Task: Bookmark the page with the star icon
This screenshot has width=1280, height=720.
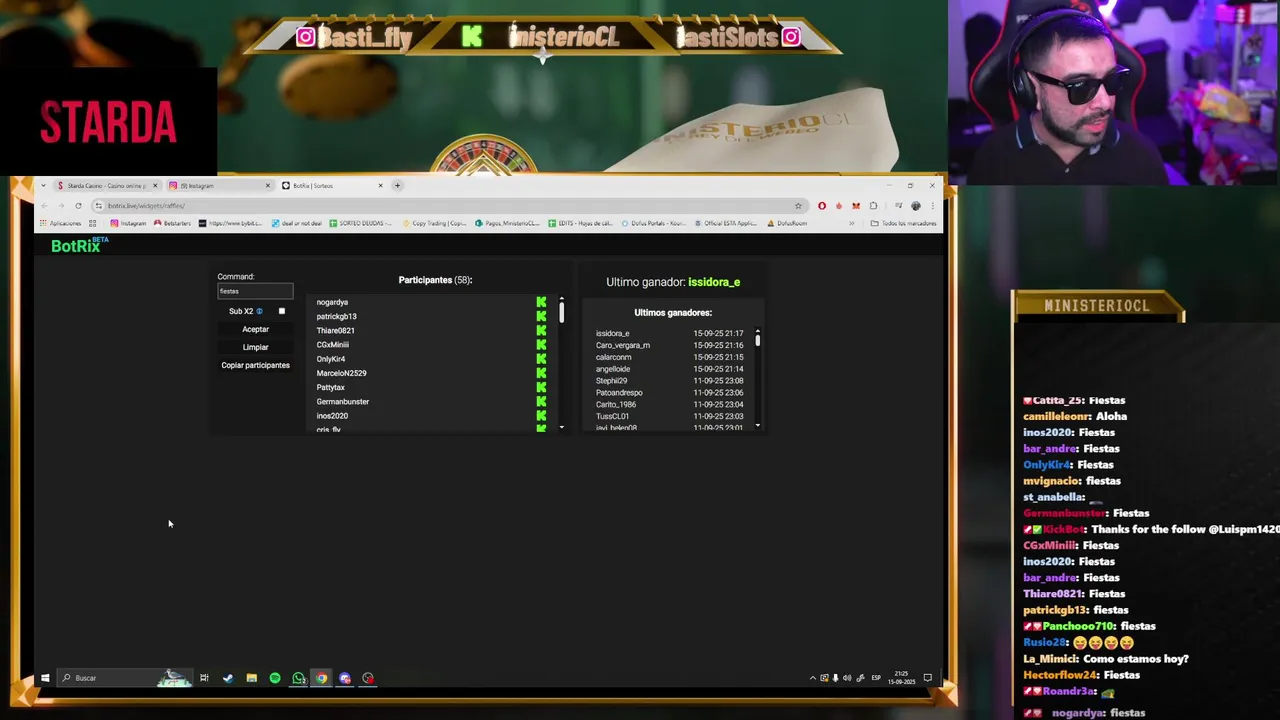Action: pyautogui.click(x=798, y=206)
